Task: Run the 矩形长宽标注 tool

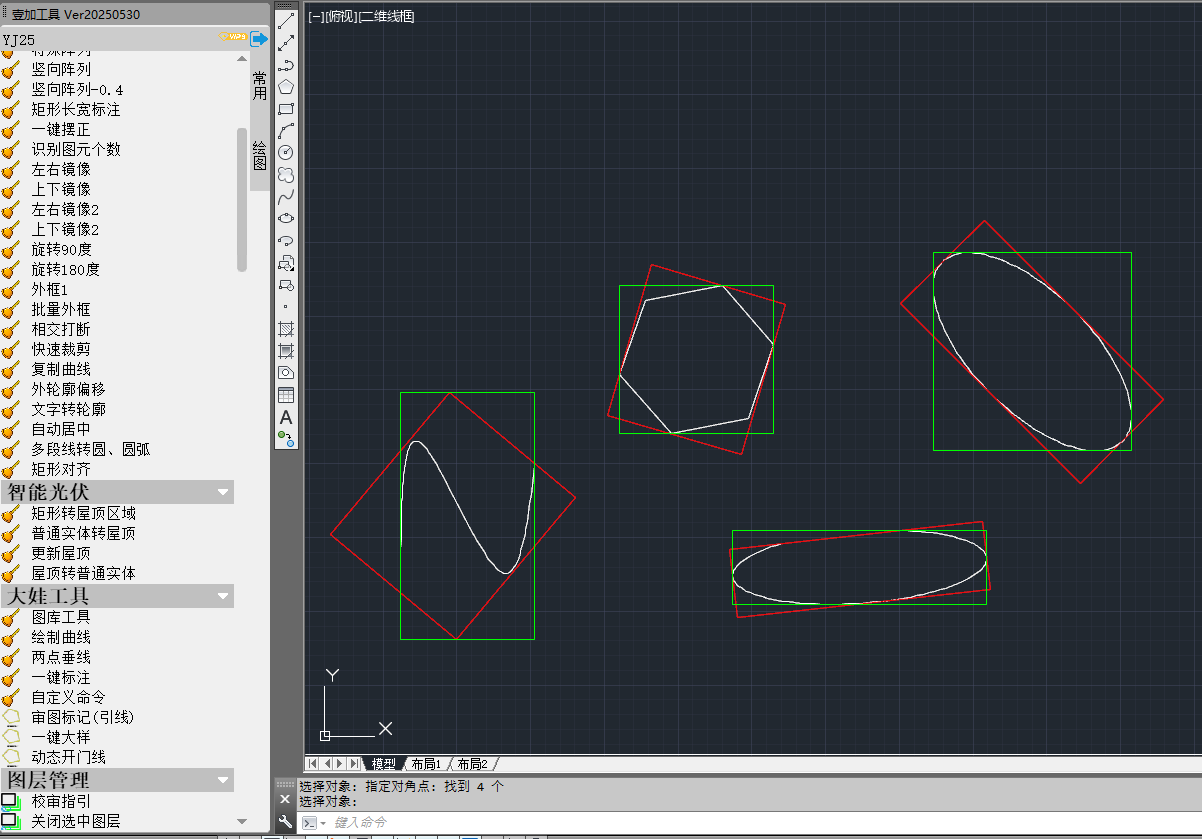Action: [76, 109]
